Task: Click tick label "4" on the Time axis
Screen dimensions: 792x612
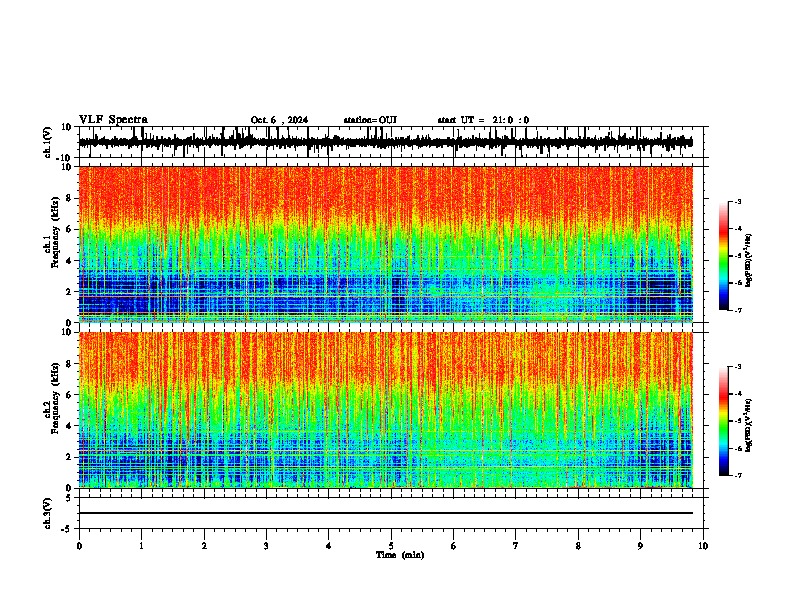Action: [329, 546]
